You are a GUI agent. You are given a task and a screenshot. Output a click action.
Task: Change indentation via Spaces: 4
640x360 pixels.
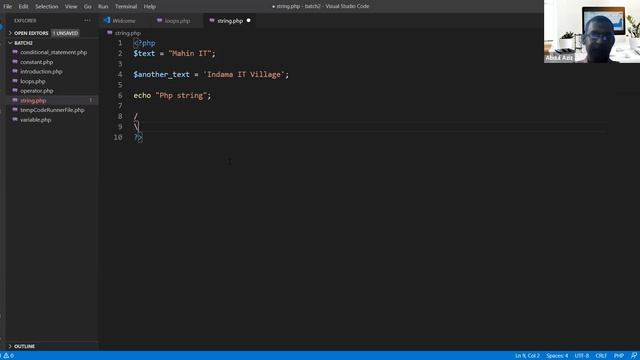point(557,356)
